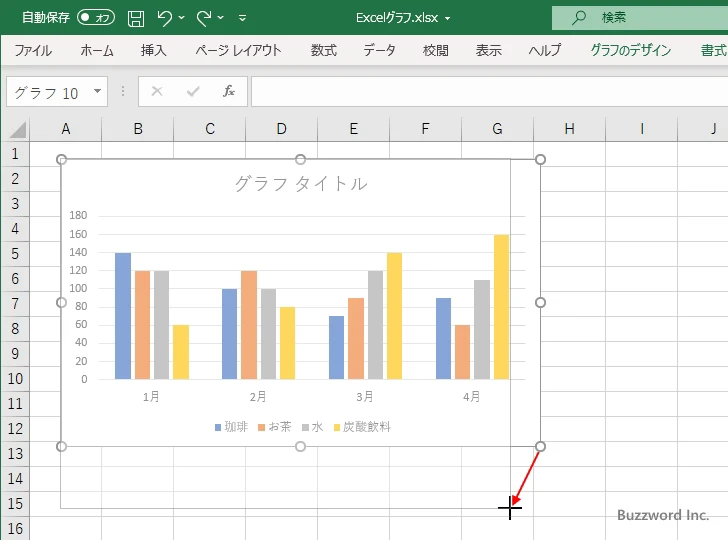This screenshot has height=540, width=728.
Task: Select the 表示 tab
Action: 488,50
